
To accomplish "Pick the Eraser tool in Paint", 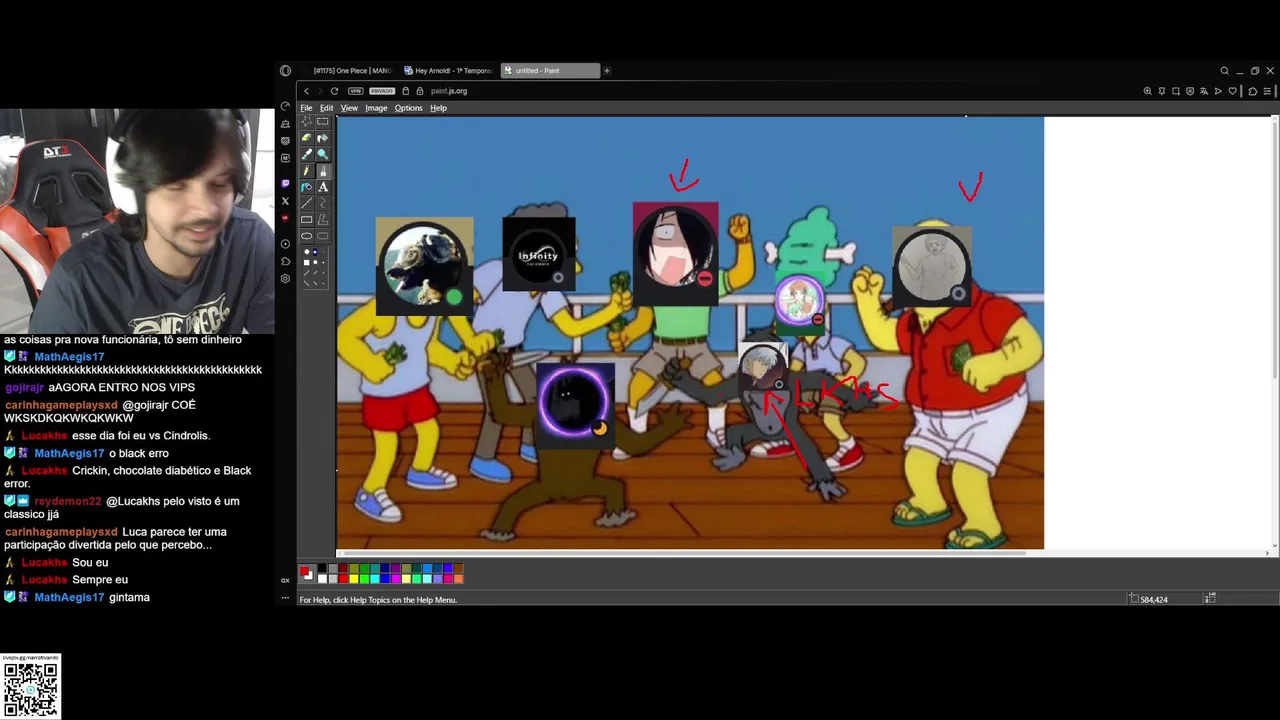I will tap(307, 138).
